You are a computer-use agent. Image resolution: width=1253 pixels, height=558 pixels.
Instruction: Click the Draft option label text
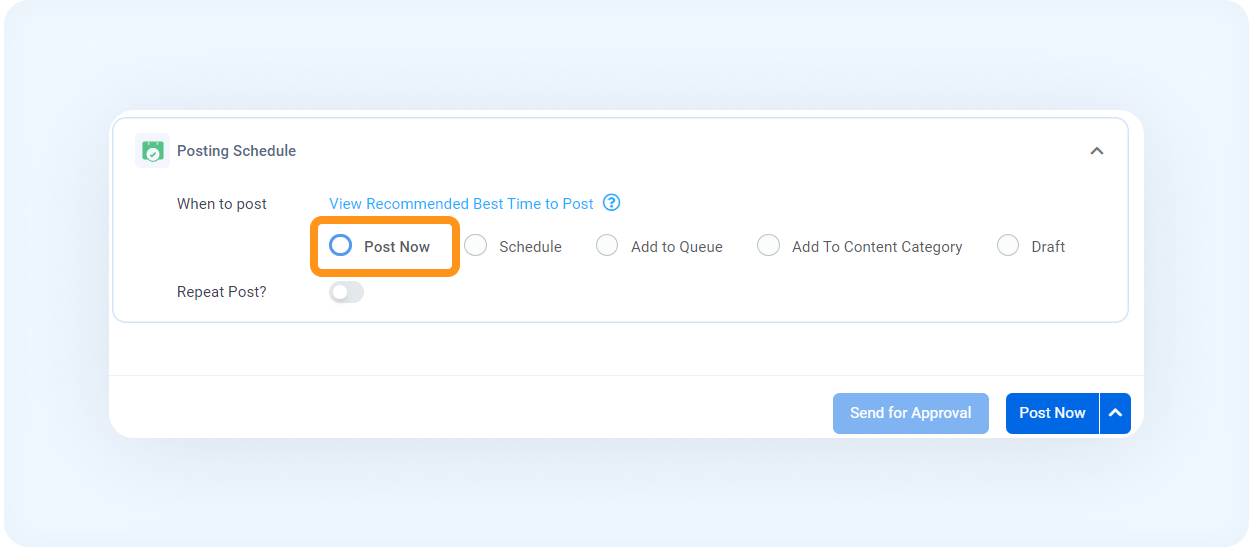(1048, 247)
